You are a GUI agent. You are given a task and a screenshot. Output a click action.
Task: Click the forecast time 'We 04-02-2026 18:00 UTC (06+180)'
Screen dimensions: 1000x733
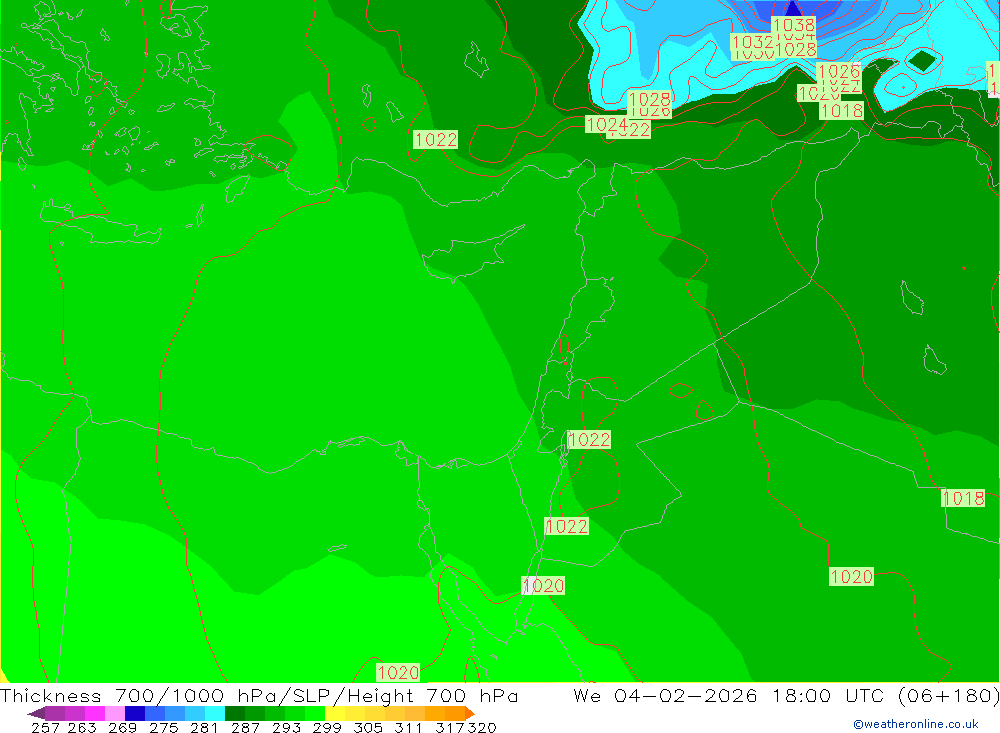click(x=786, y=695)
